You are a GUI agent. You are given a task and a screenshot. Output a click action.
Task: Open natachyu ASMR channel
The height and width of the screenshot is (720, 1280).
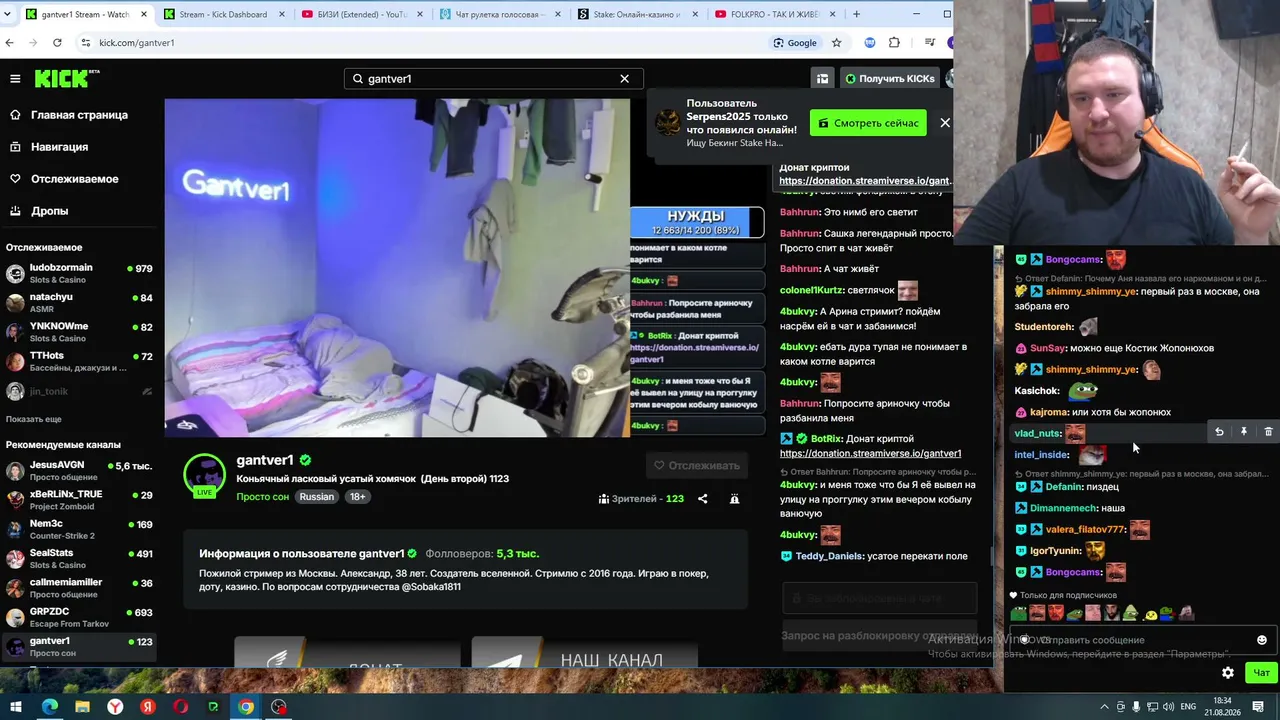coord(80,302)
